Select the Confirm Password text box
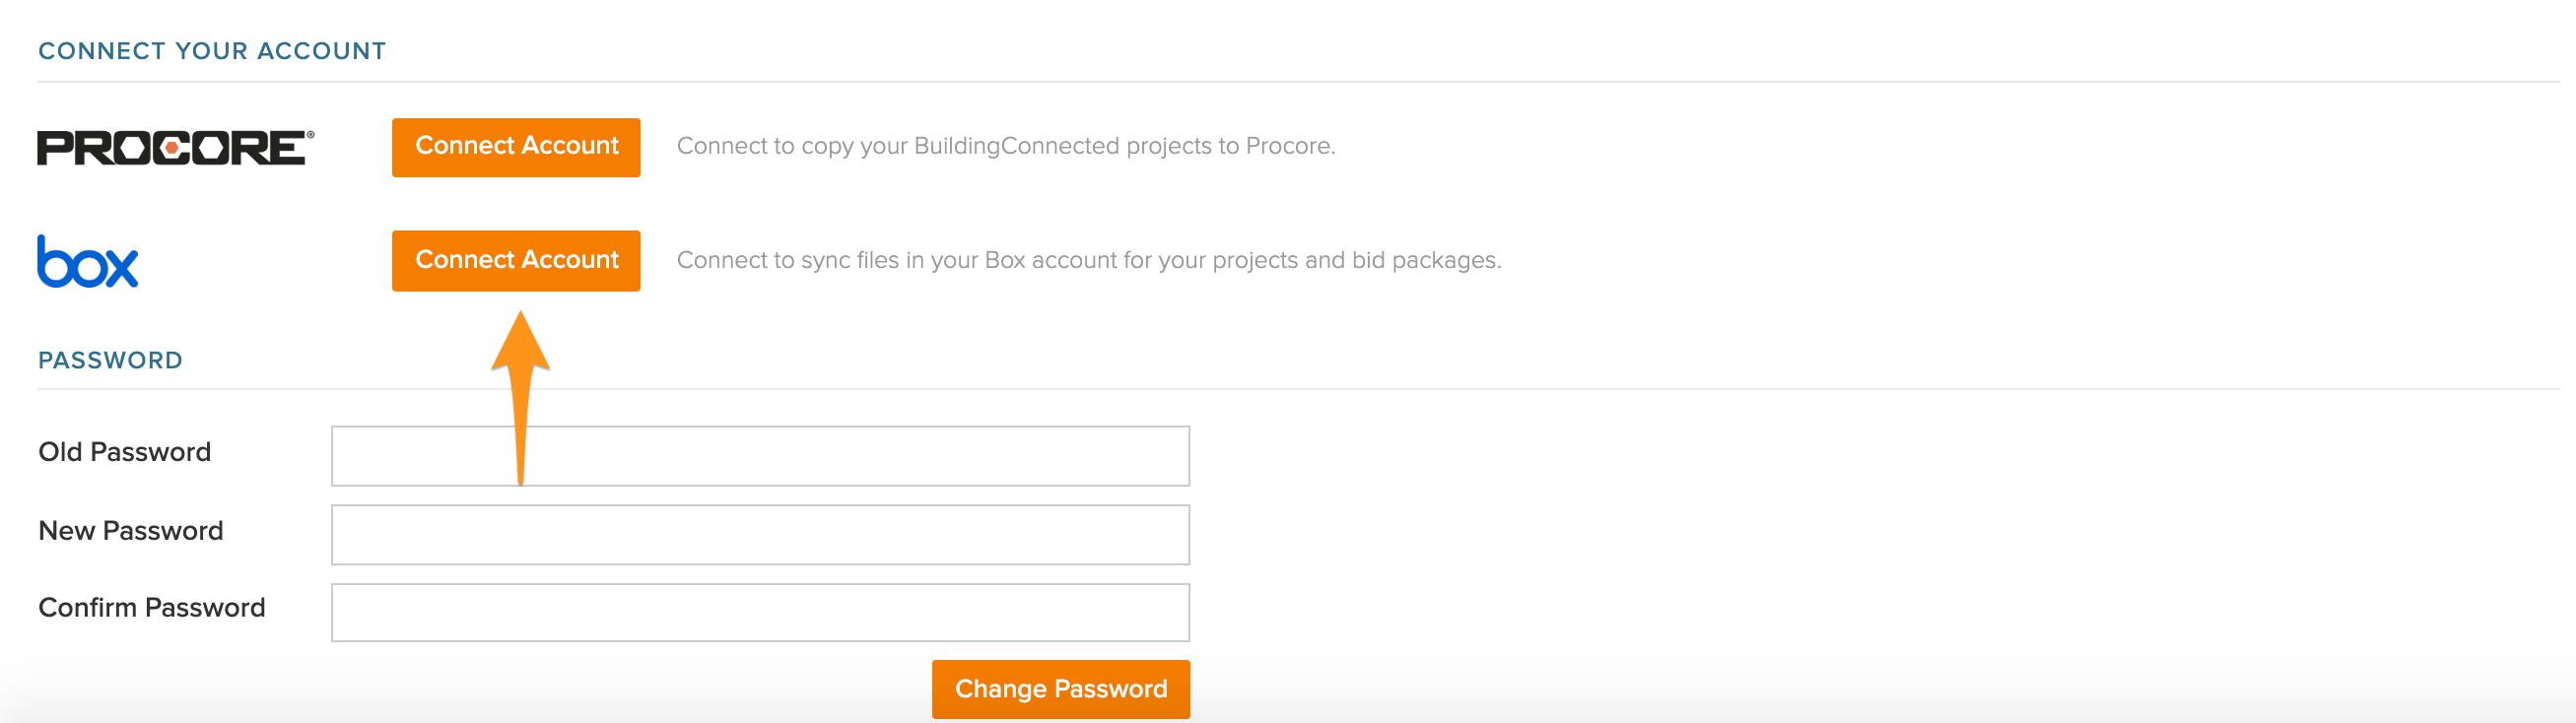This screenshot has height=723, width=2576. (760, 613)
